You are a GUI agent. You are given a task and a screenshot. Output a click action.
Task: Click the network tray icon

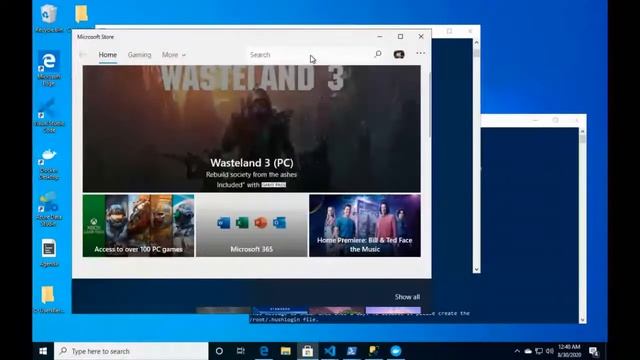[x=539, y=351]
